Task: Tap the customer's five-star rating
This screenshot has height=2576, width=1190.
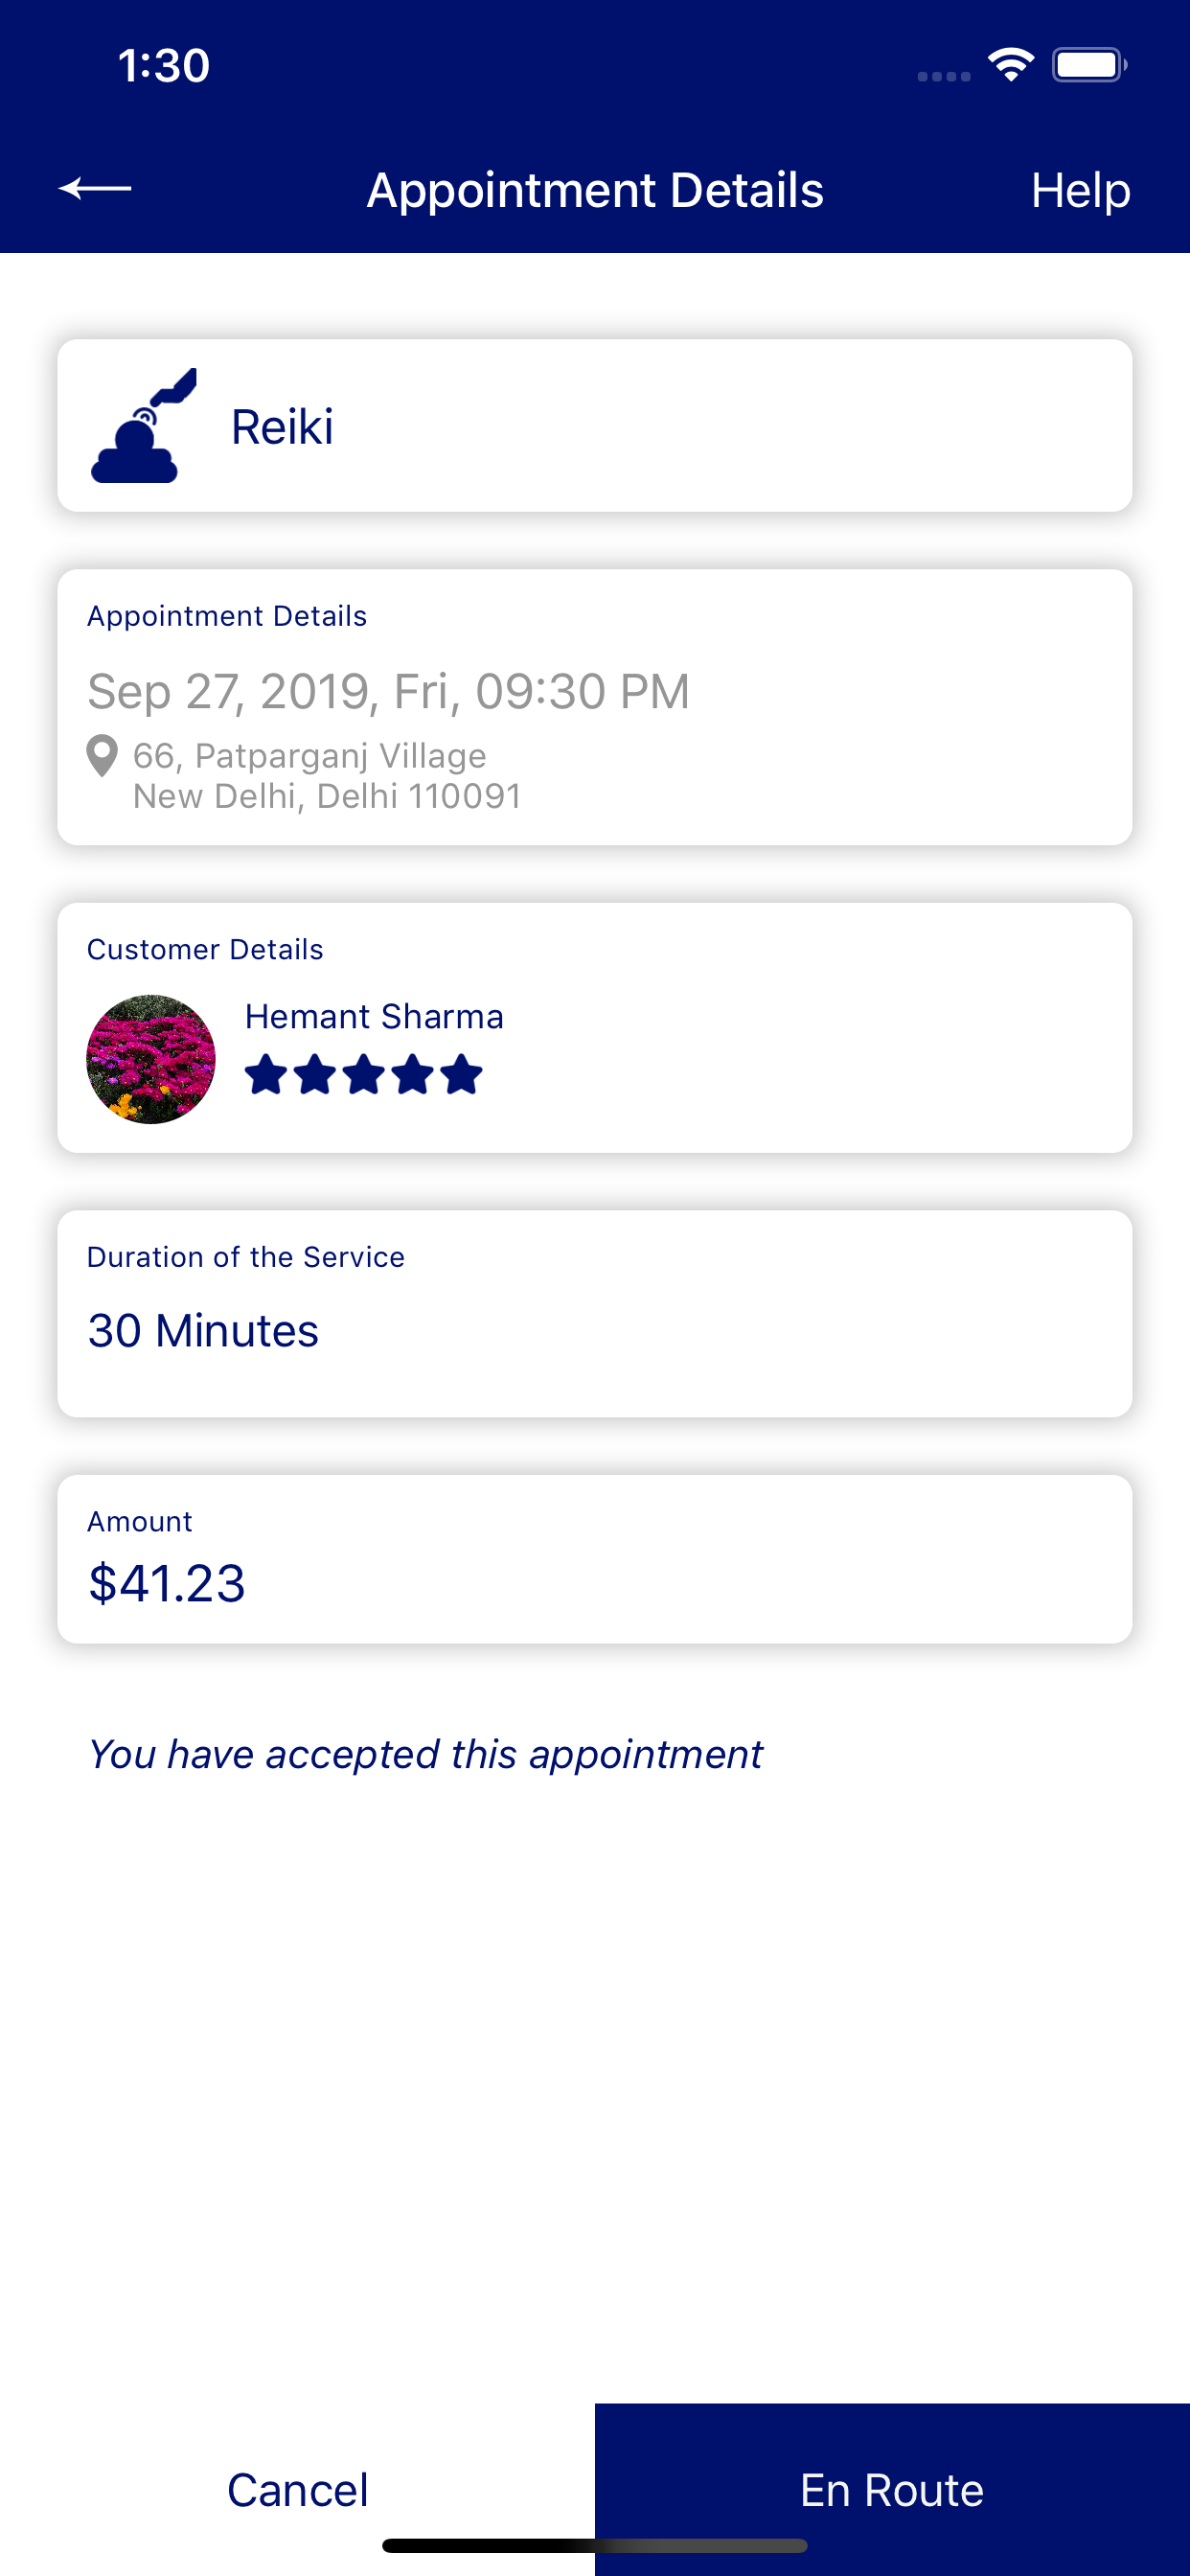Action: [x=363, y=1075]
